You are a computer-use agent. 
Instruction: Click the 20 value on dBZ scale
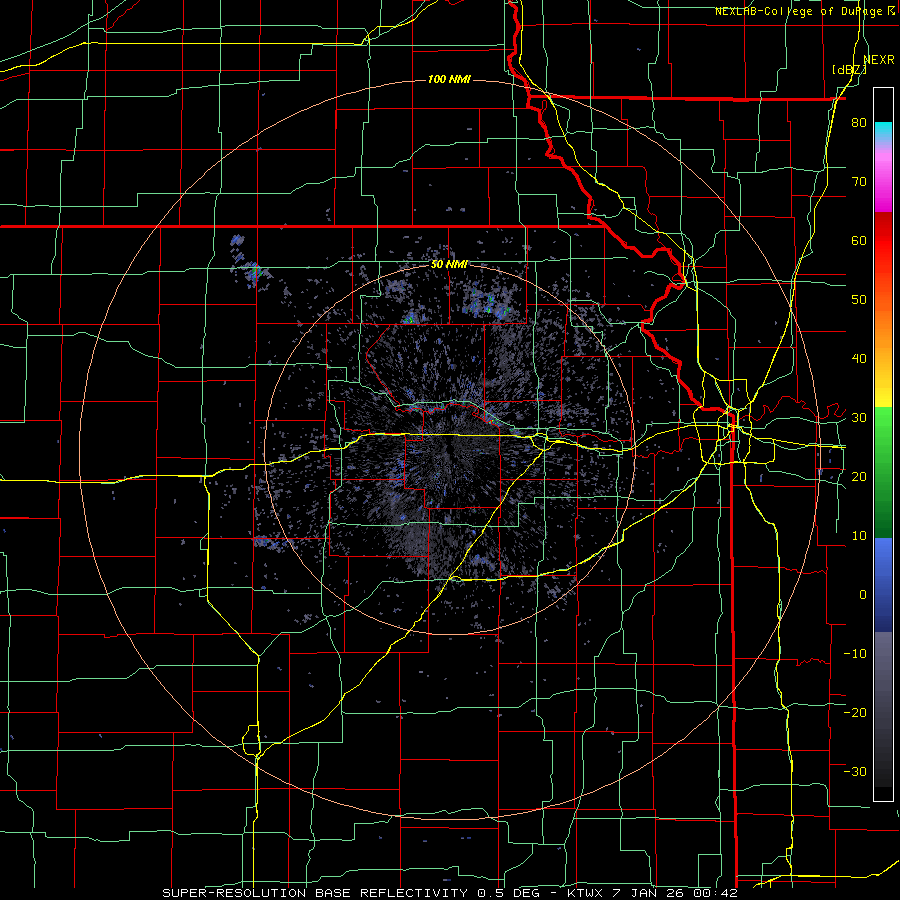pyautogui.click(x=859, y=476)
